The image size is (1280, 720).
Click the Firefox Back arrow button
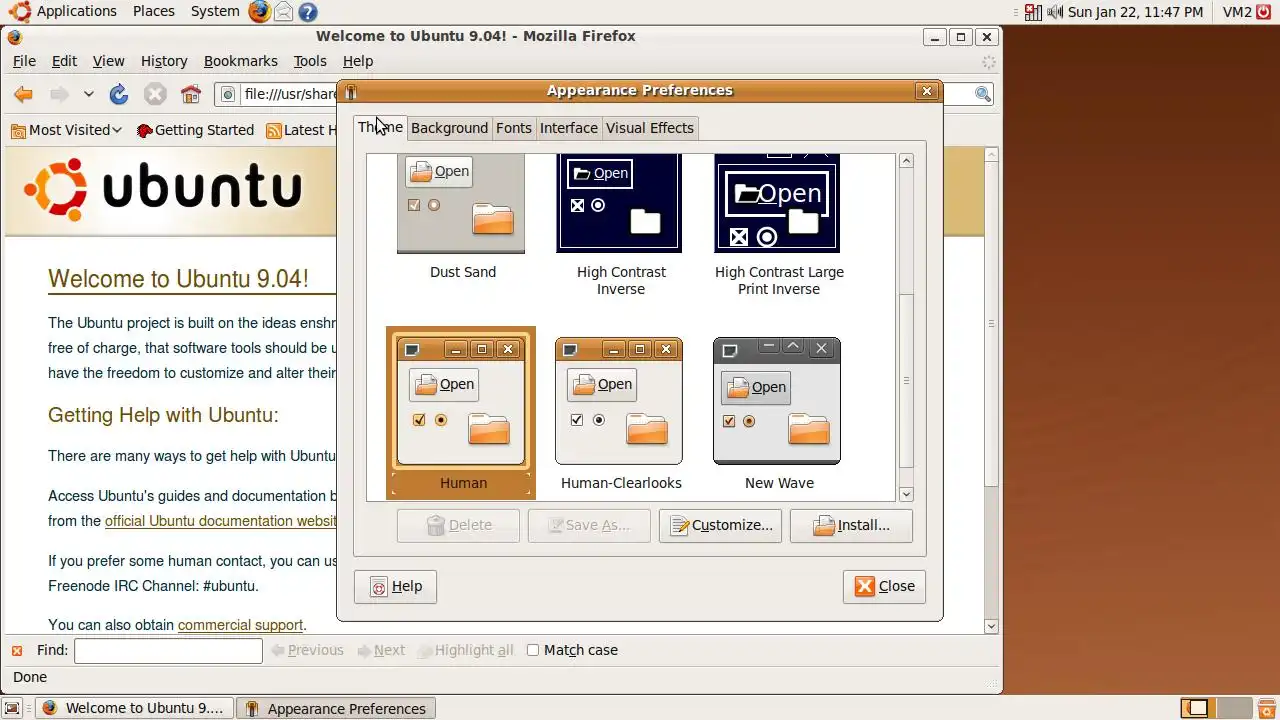23,94
